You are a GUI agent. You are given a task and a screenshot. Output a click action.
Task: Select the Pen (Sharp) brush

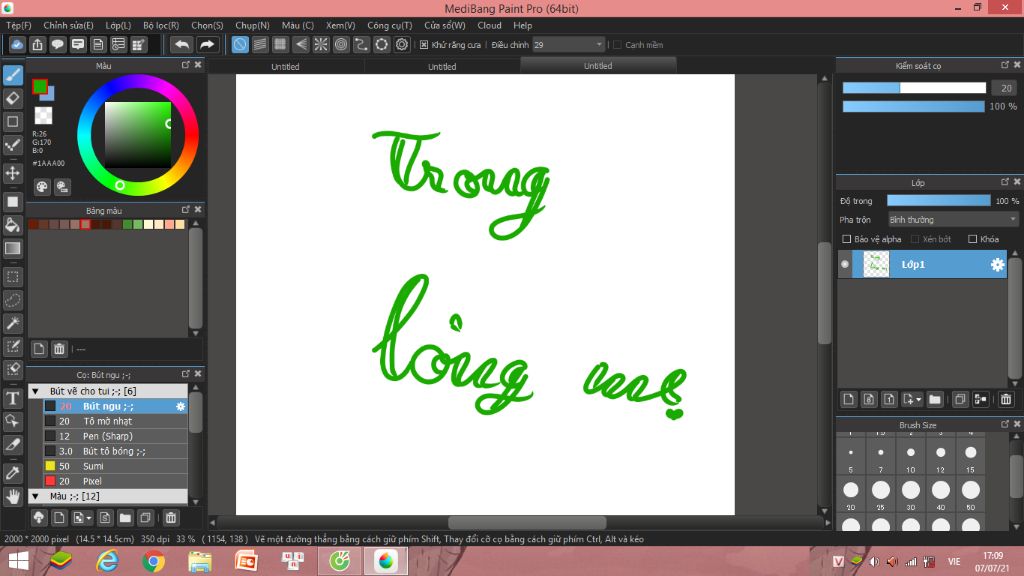coord(116,436)
